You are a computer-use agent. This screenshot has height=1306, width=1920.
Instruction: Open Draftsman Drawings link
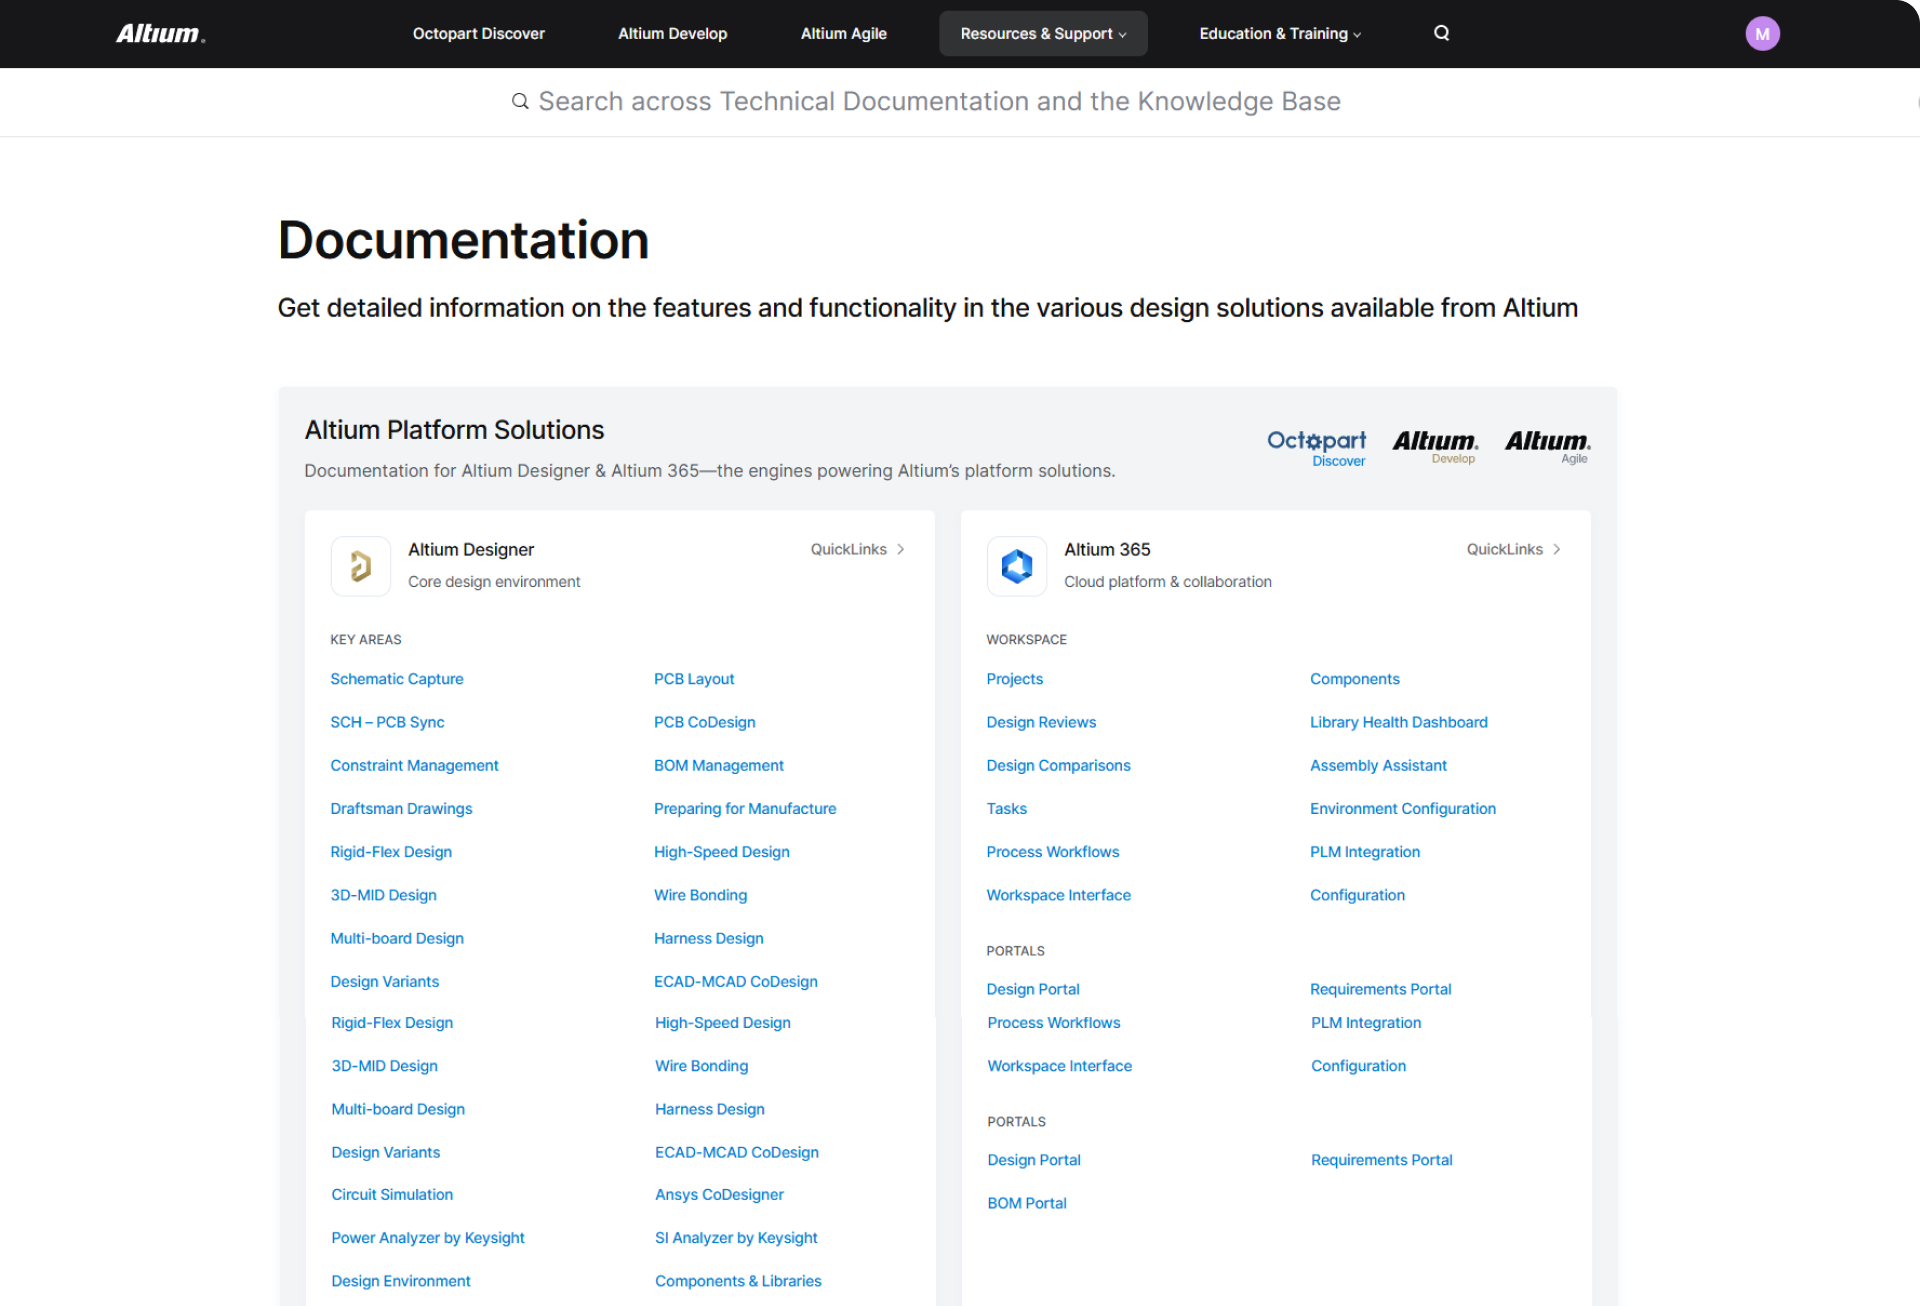point(401,808)
